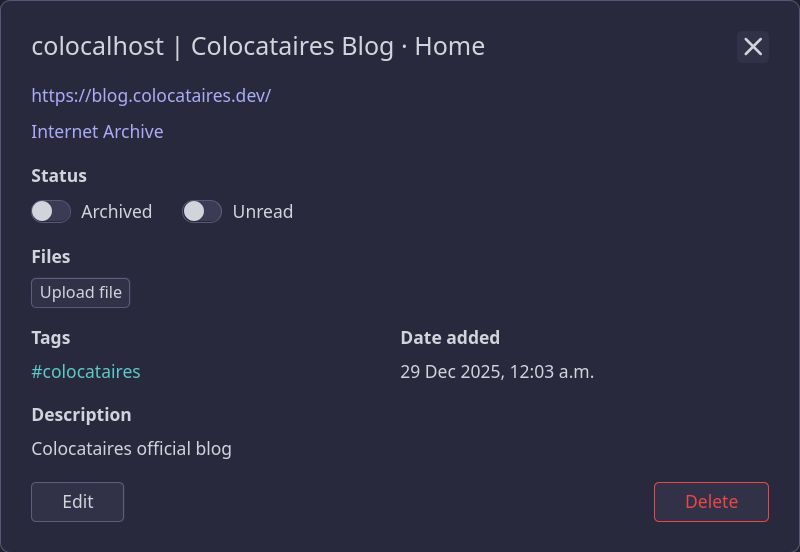Enable the Unread switch
Screen dimensions: 800x552
coord(202,212)
